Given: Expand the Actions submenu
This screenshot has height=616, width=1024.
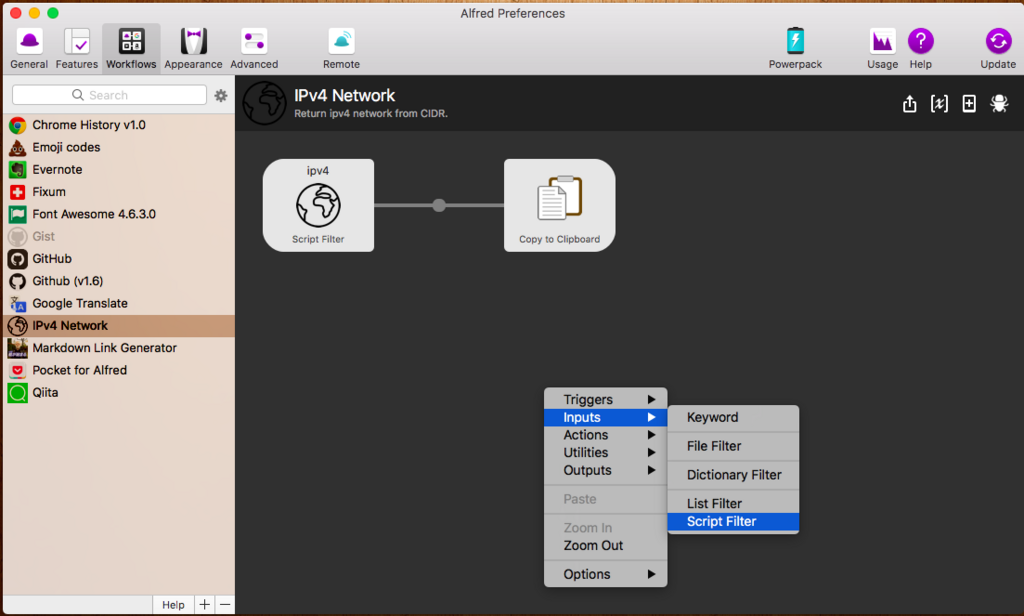Looking at the screenshot, I should pyautogui.click(x=605, y=434).
